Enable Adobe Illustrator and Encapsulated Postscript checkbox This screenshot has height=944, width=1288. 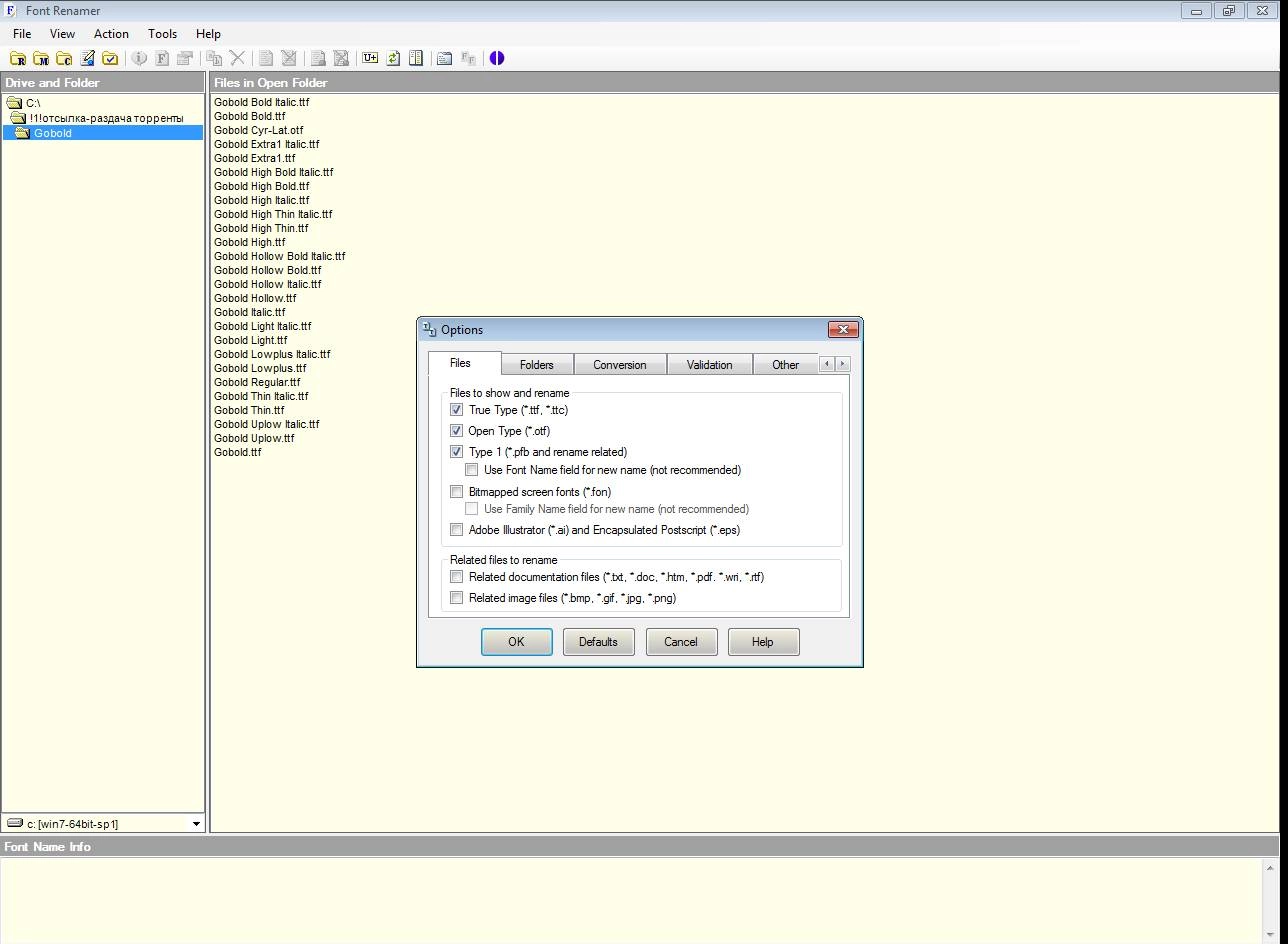(x=456, y=530)
